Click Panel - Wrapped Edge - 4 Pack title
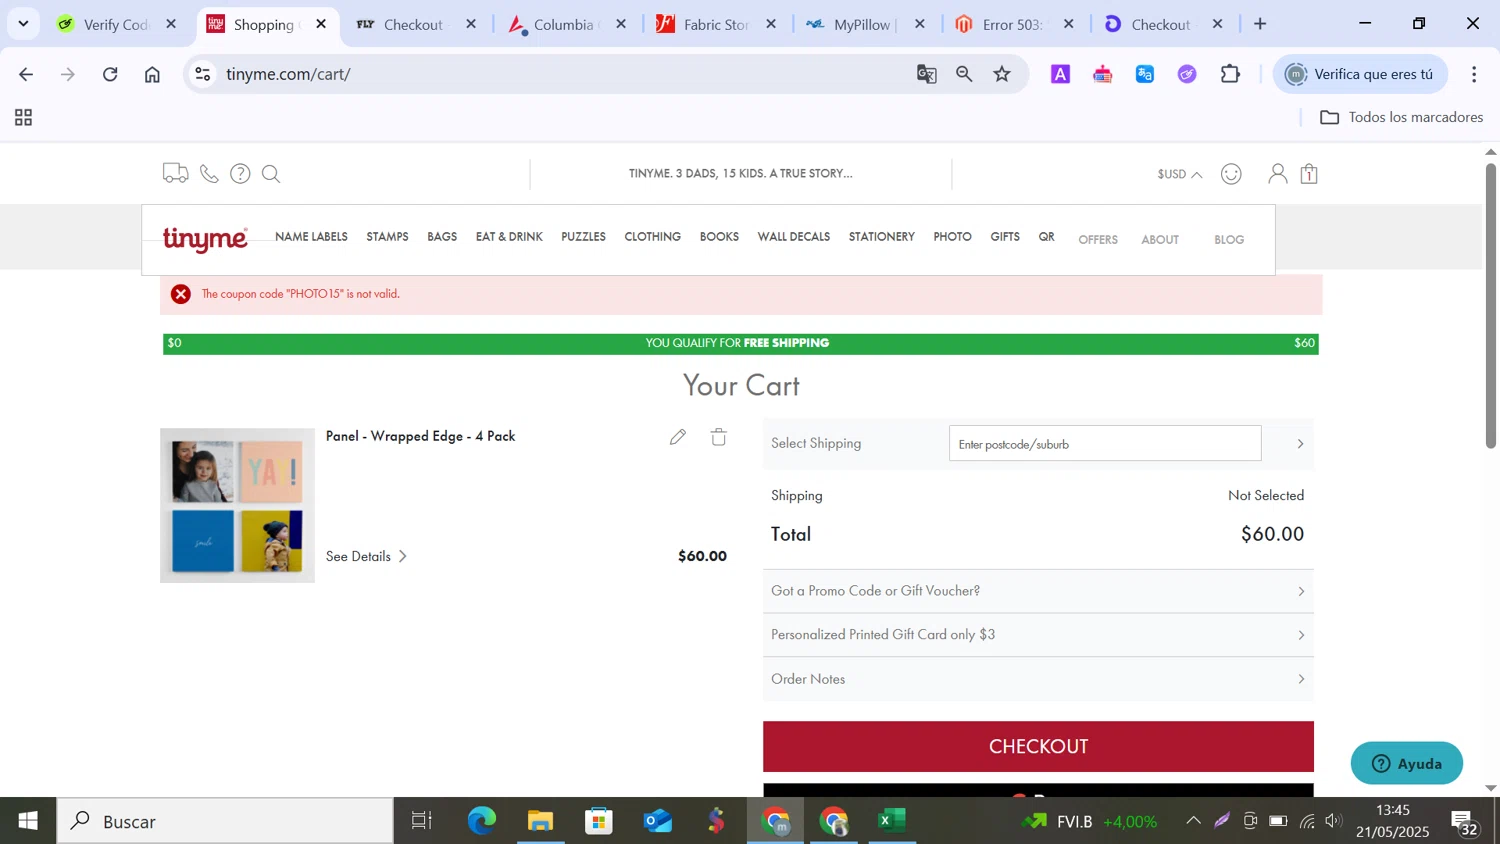This screenshot has height=844, width=1500. 420,436
